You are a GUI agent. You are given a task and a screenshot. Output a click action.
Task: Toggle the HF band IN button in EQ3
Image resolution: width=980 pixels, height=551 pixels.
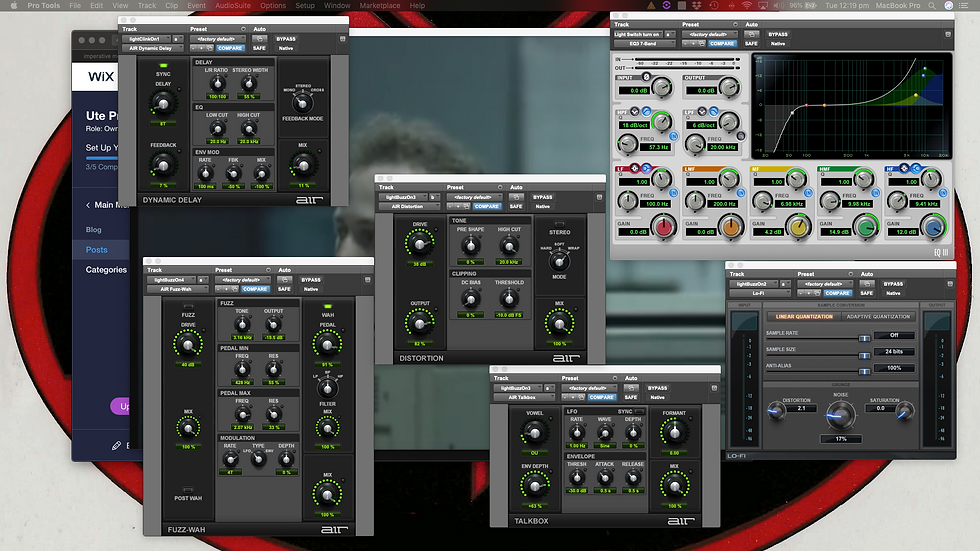[943, 192]
